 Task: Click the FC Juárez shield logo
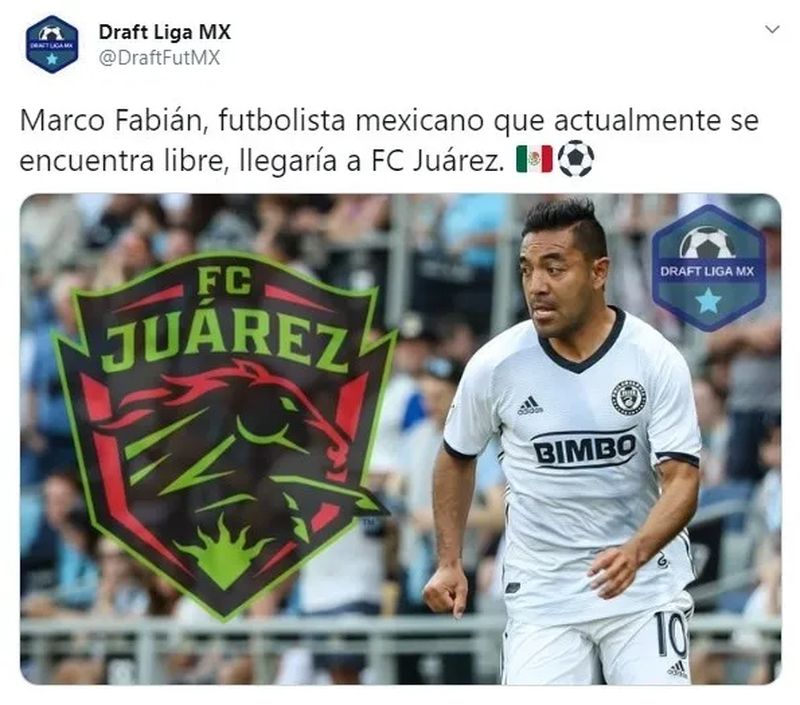pyautogui.click(x=224, y=434)
